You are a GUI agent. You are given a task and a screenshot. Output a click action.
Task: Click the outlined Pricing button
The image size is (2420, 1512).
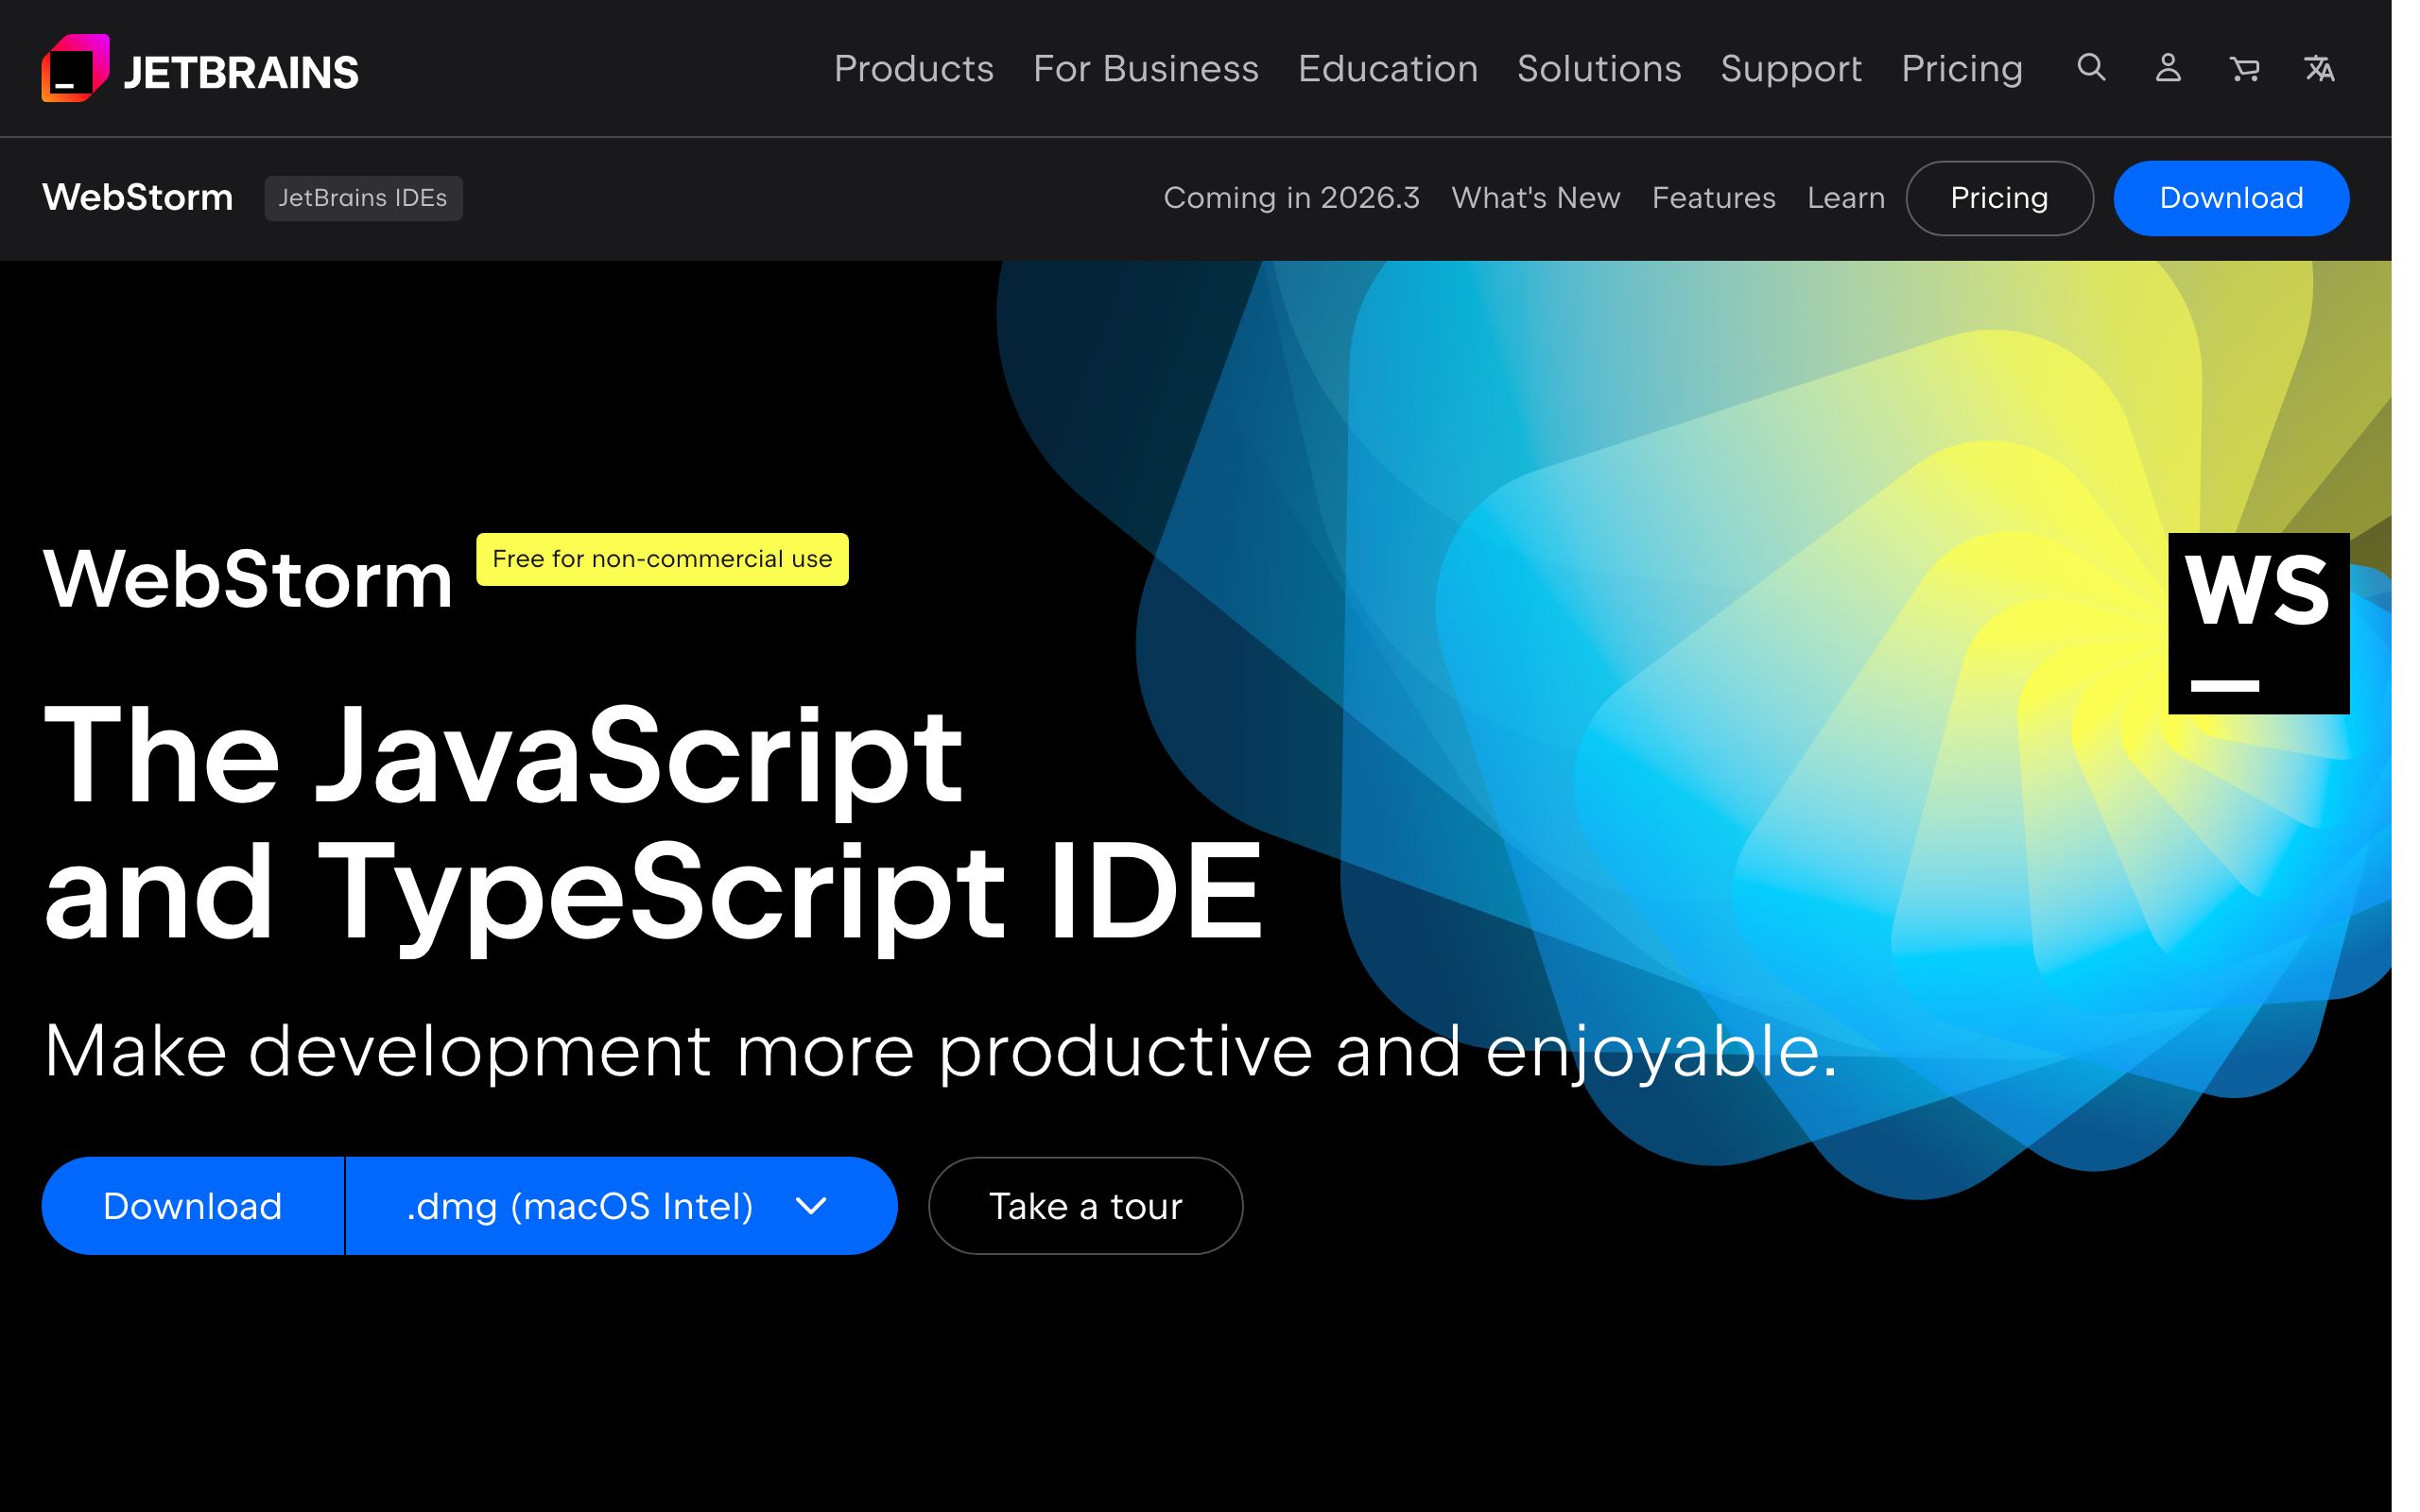[x=2000, y=198]
